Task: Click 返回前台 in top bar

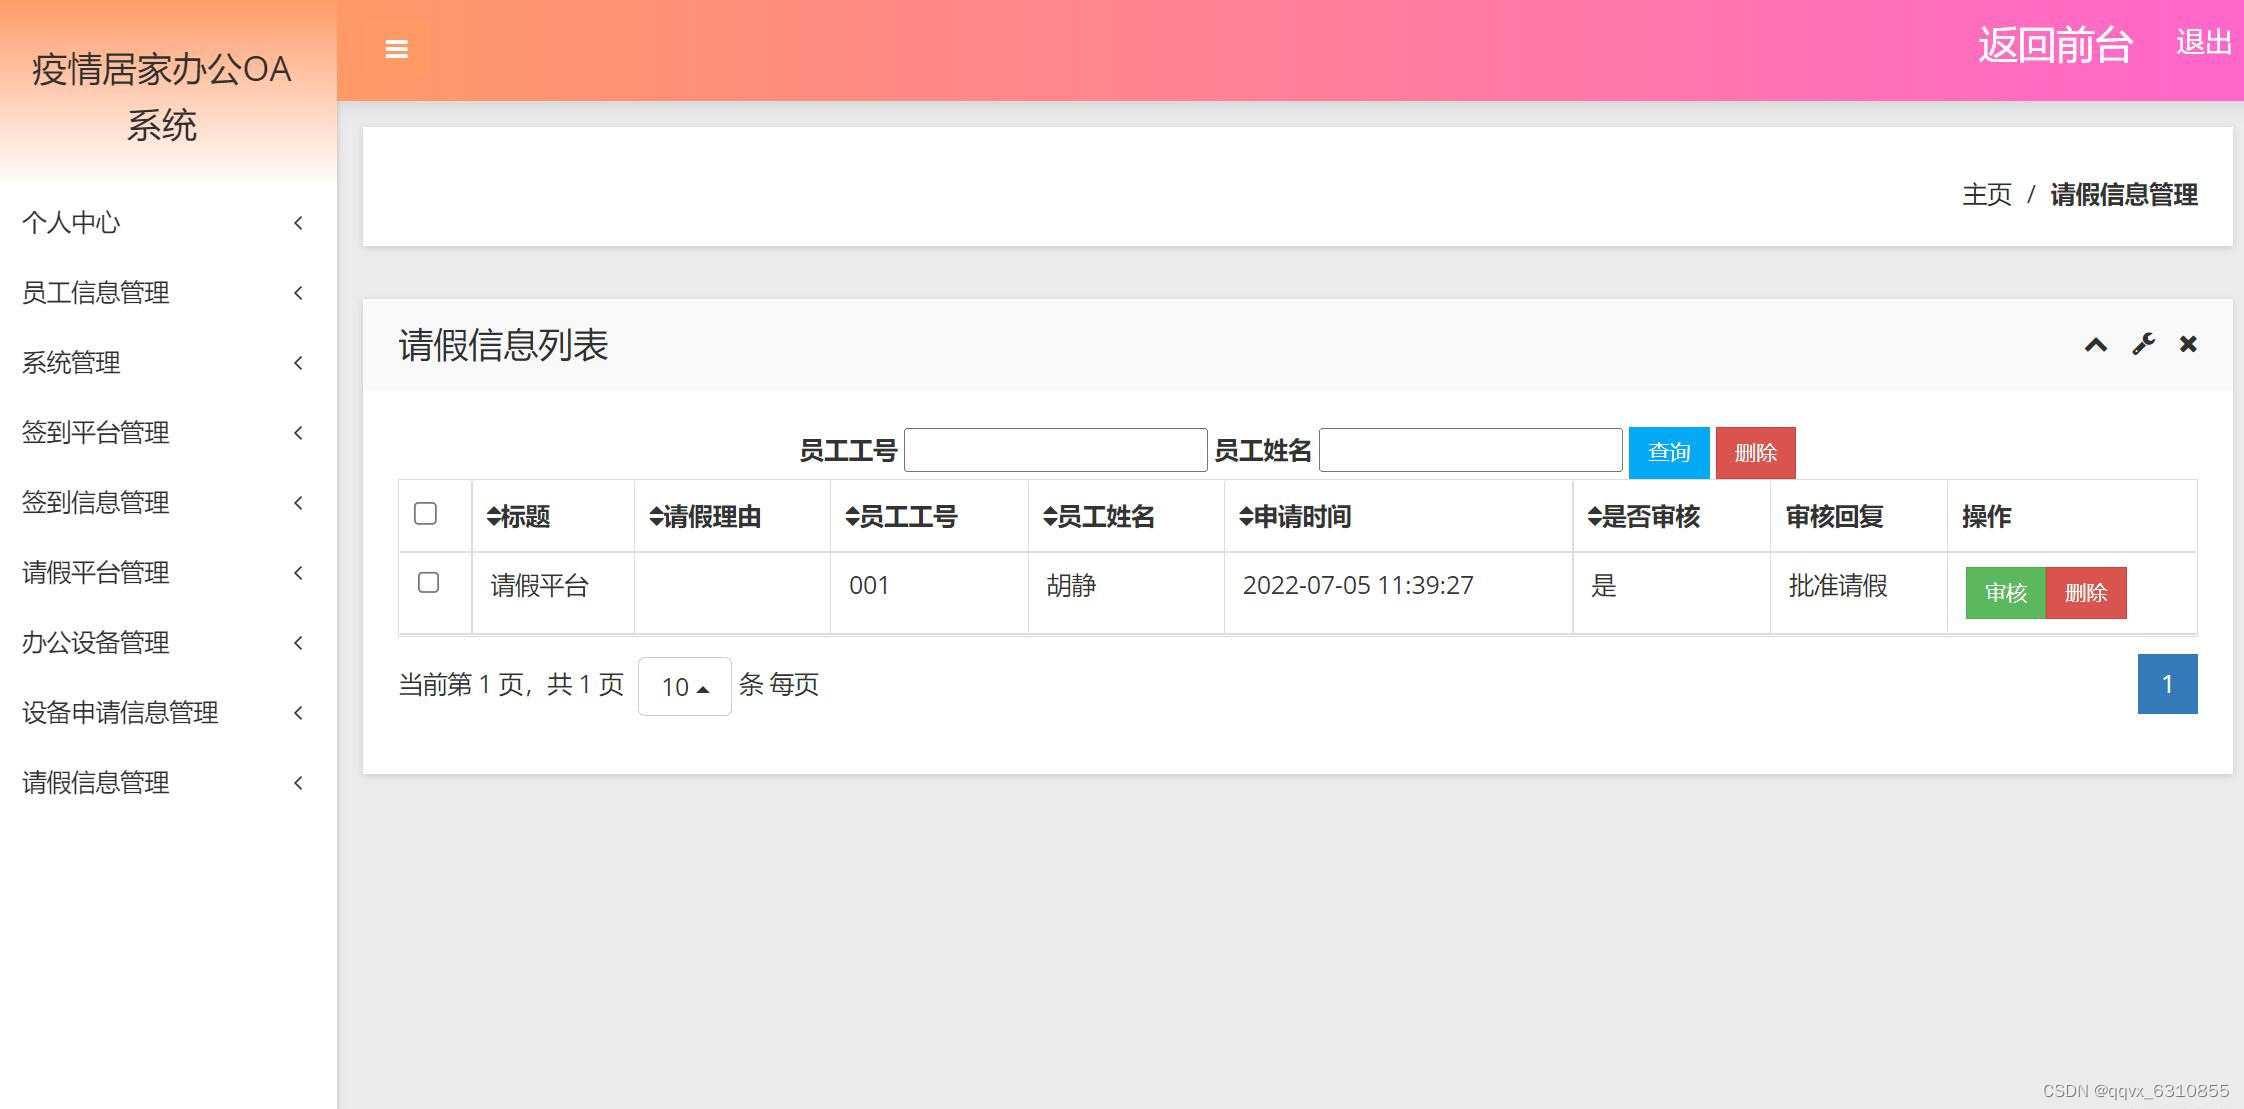Action: click(2055, 45)
